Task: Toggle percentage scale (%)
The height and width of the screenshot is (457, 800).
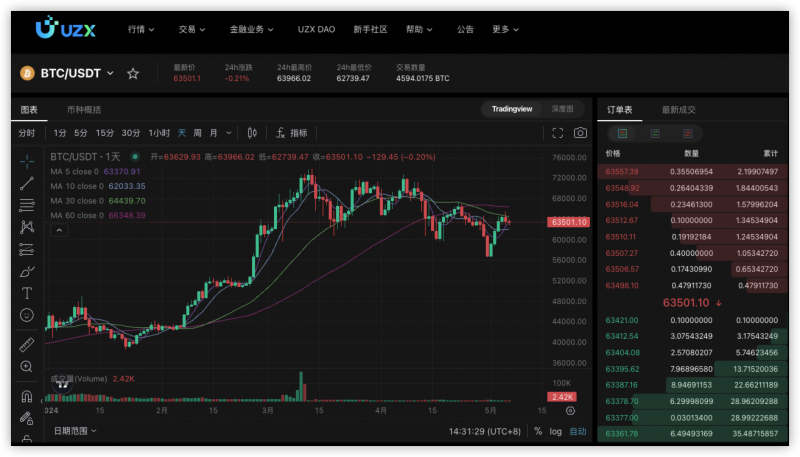Action: point(538,431)
